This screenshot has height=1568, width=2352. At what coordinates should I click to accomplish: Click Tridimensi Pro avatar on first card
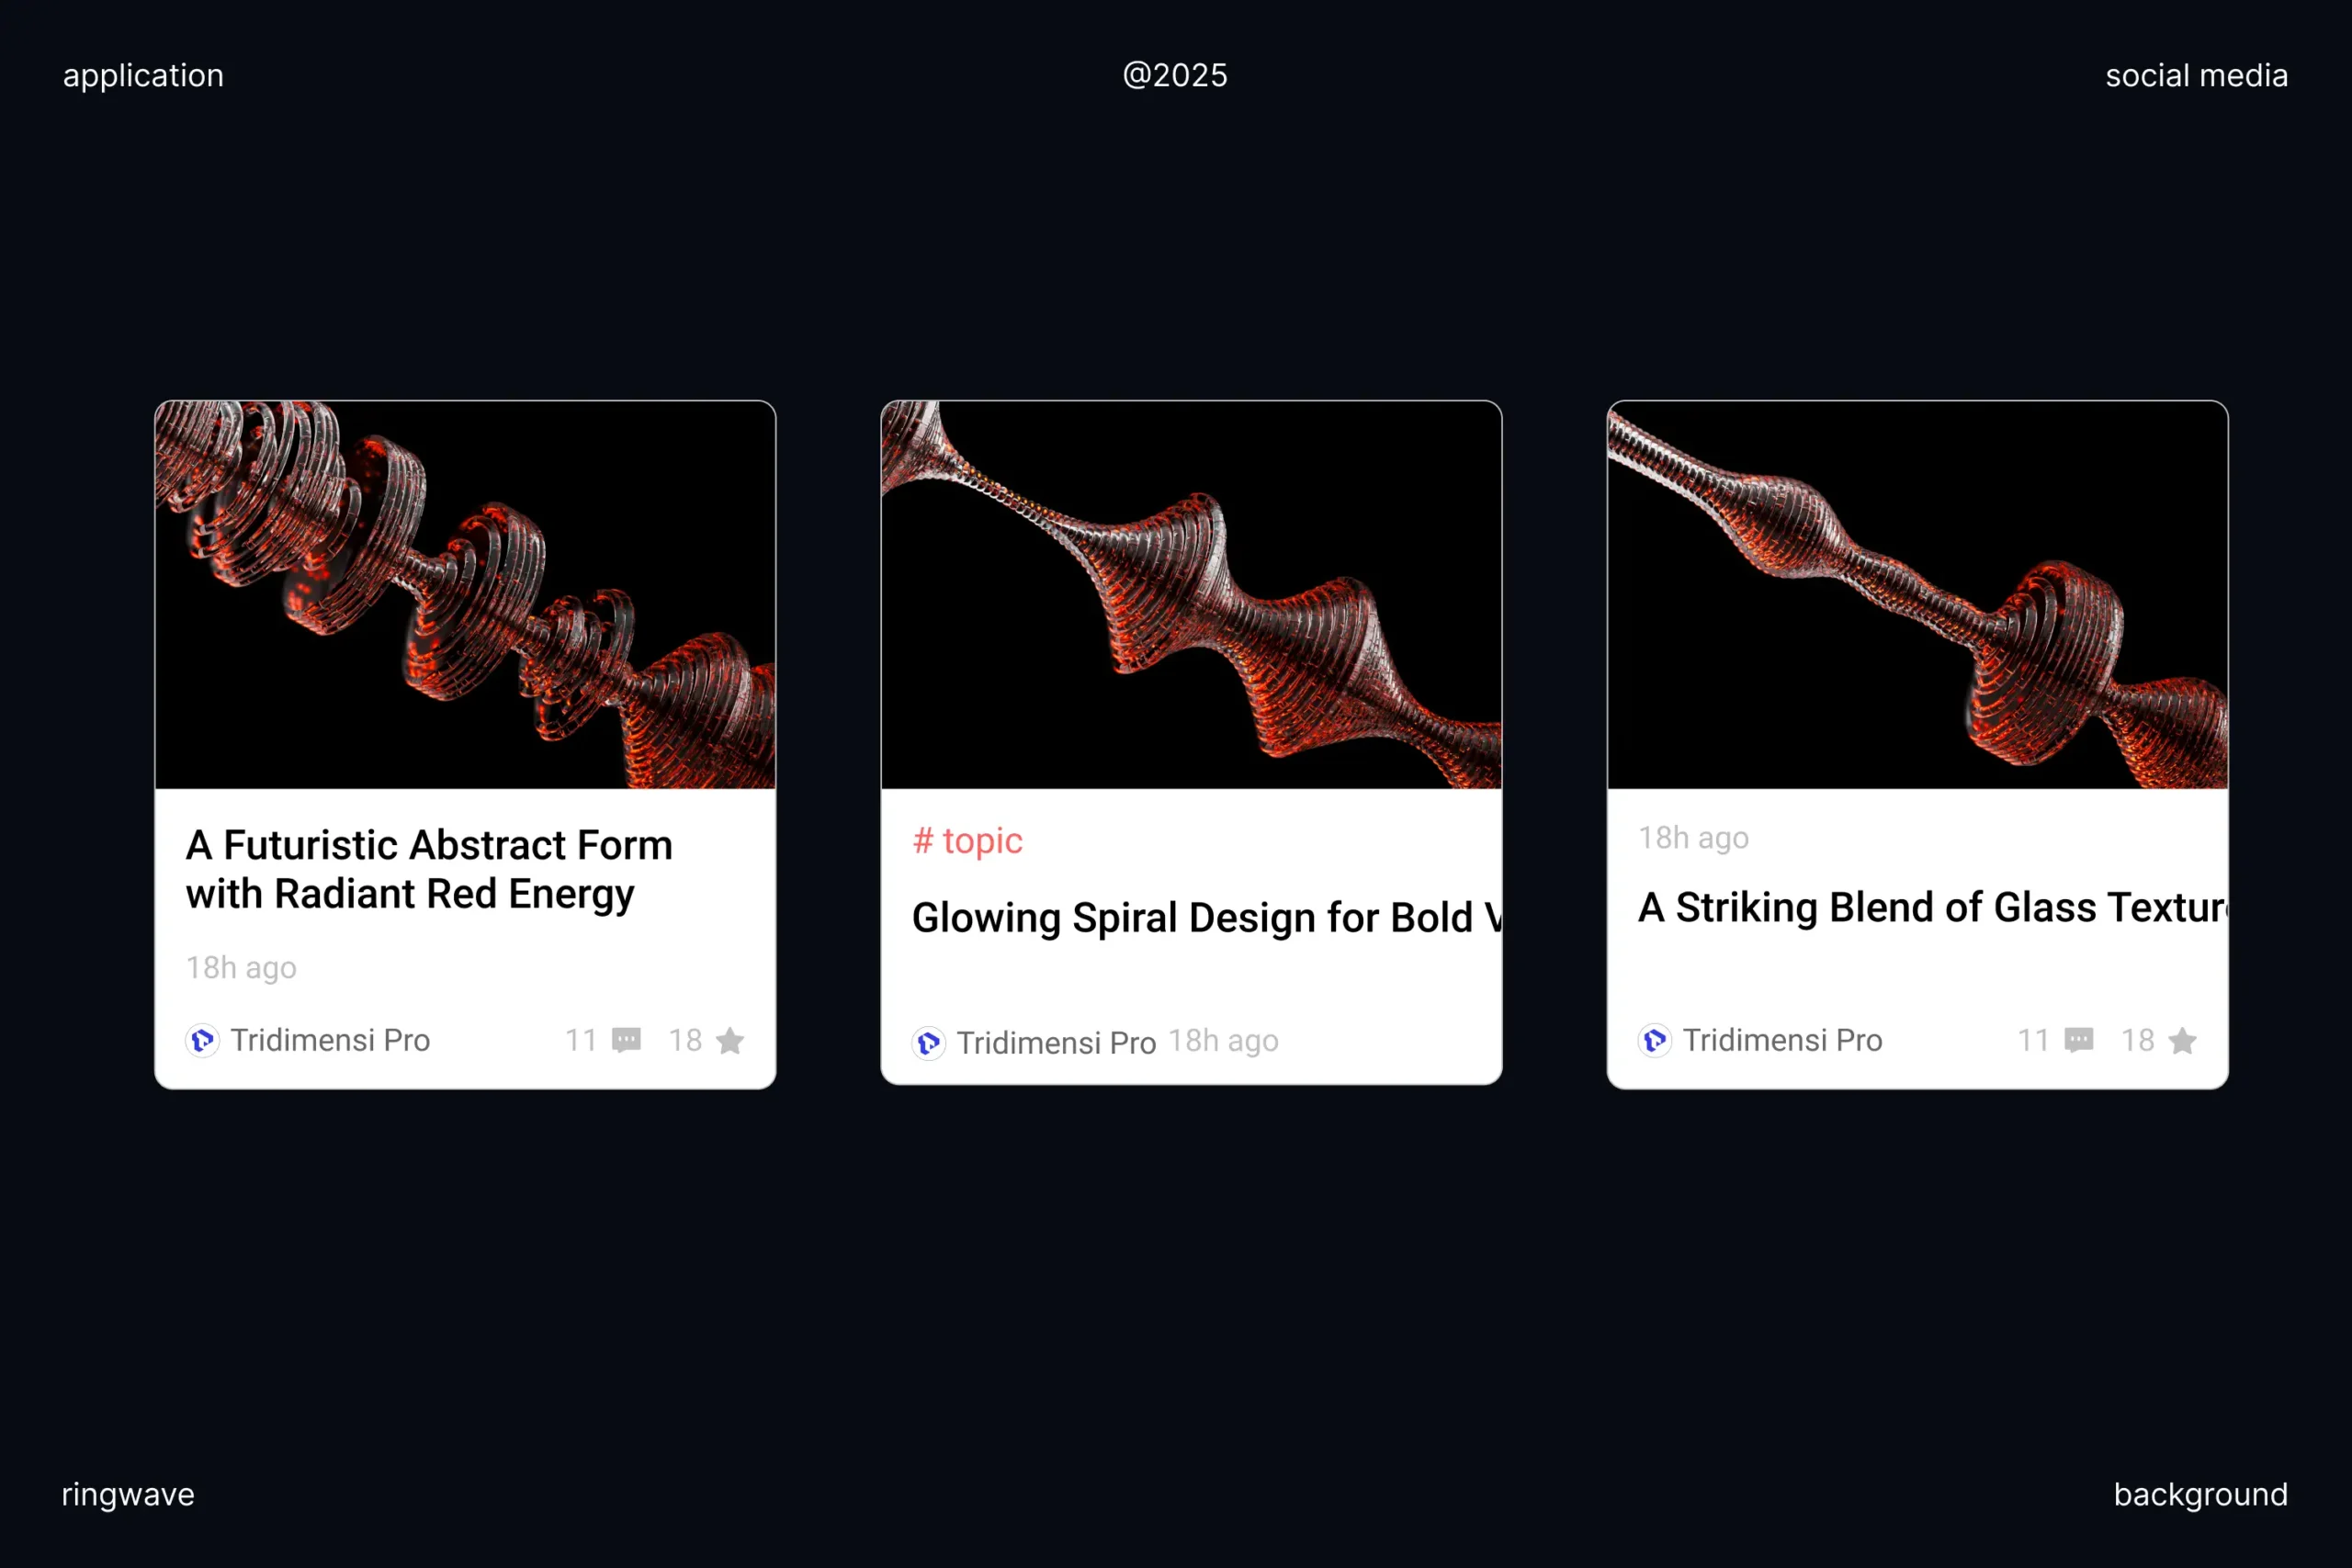point(202,1041)
